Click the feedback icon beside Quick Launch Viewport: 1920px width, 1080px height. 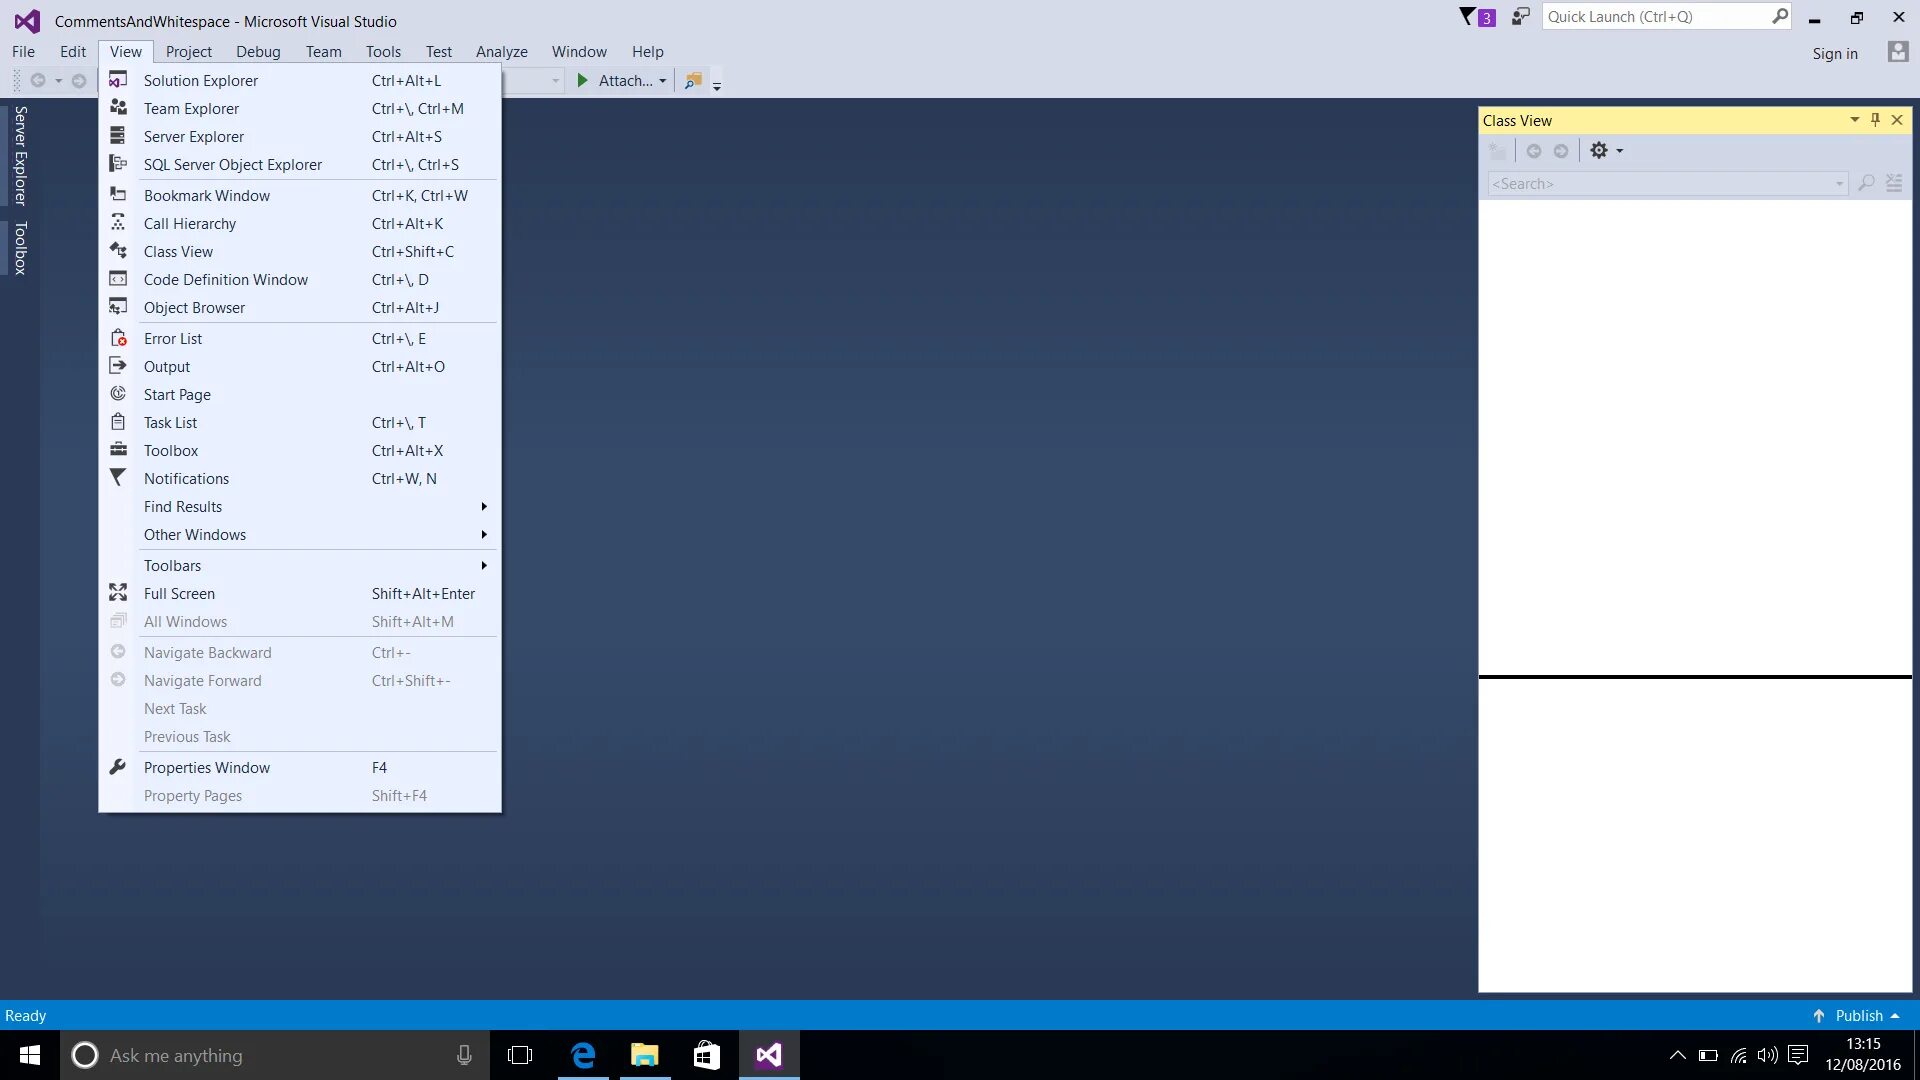[1521, 17]
